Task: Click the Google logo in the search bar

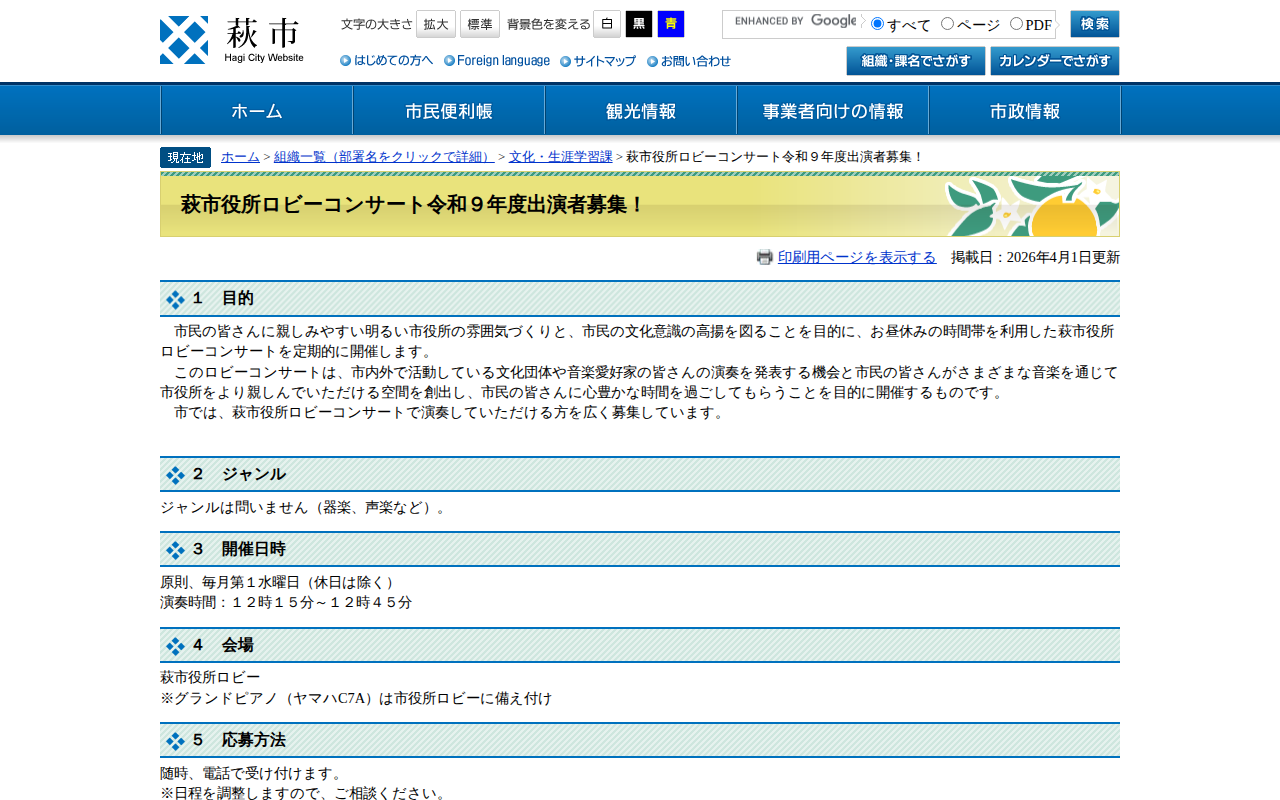Action: [x=832, y=21]
